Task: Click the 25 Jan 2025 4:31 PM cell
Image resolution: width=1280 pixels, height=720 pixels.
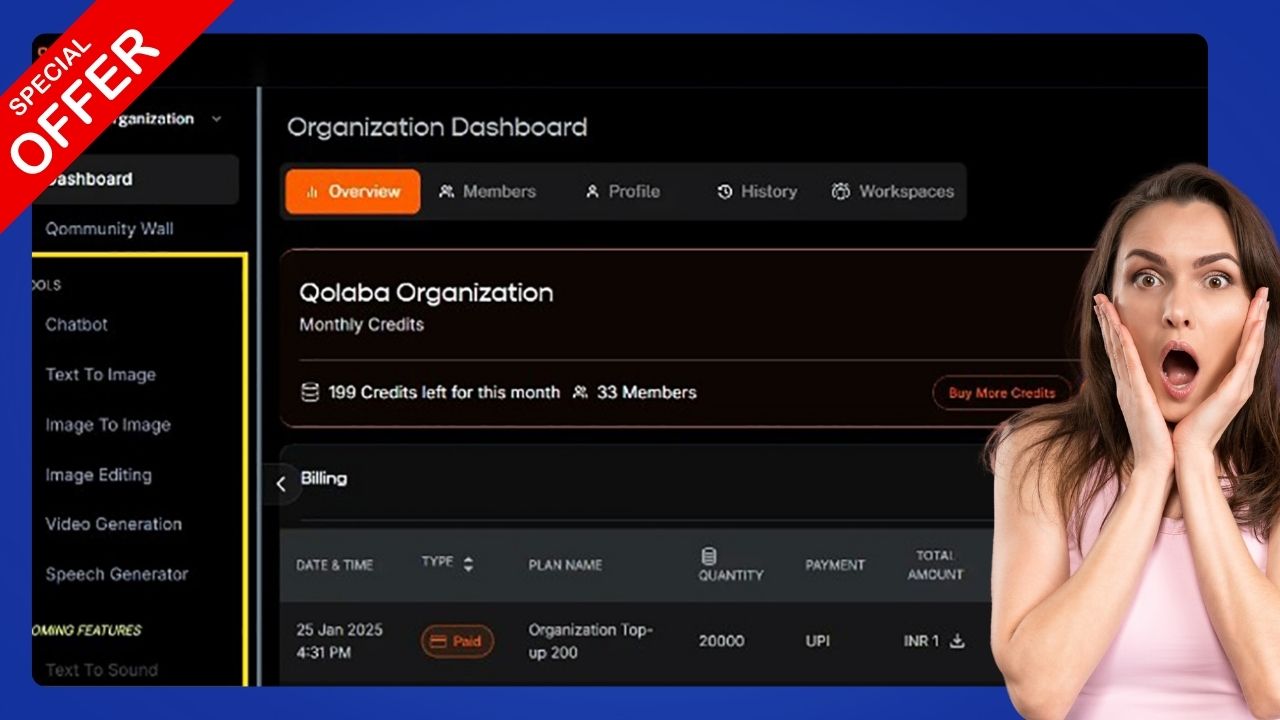Action: click(339, 641)
